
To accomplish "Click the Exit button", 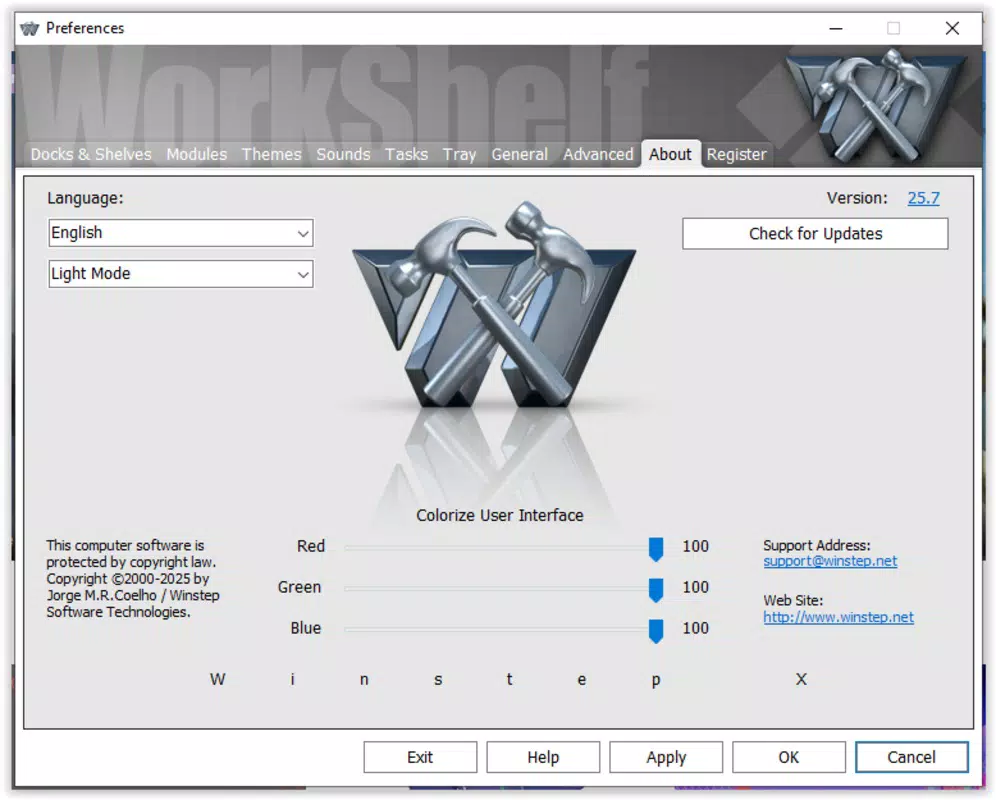I will [x=420, y=757].
